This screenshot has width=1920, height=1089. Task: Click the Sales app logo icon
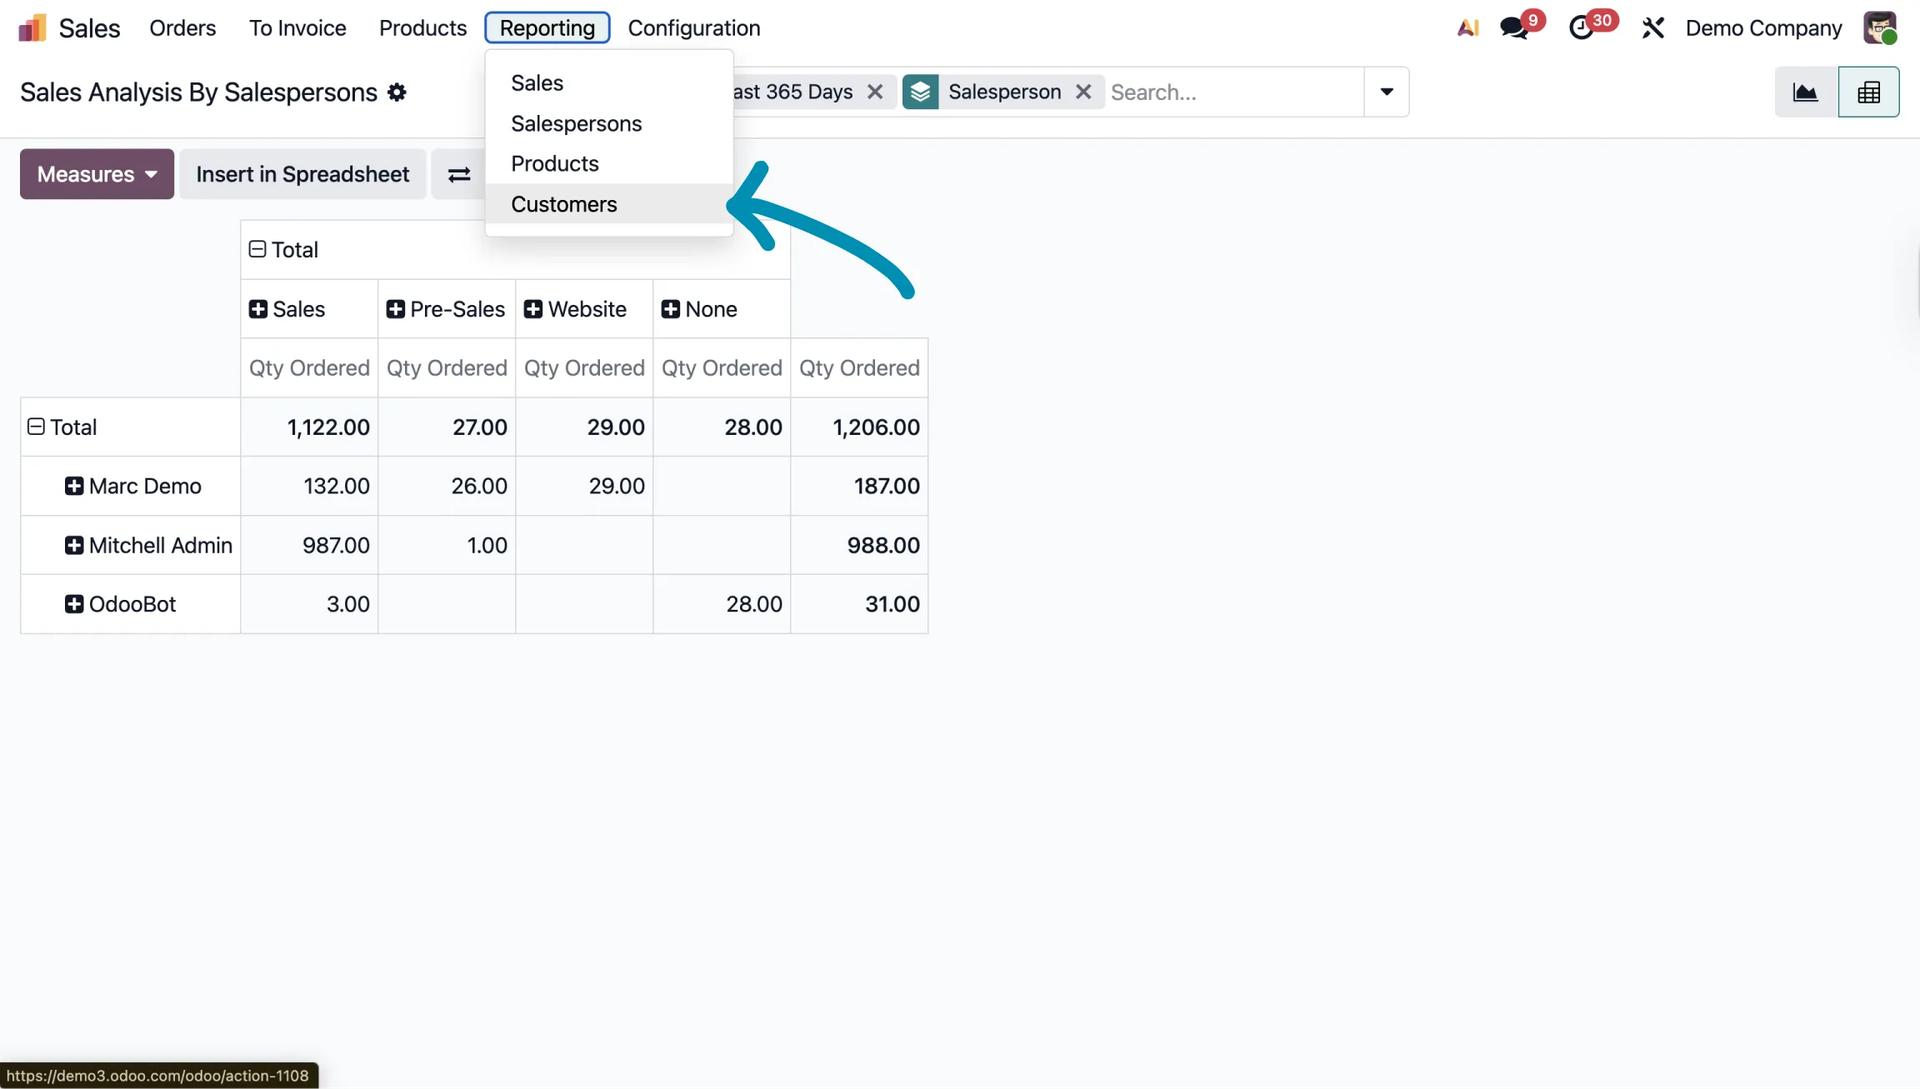tap(32, 28)
